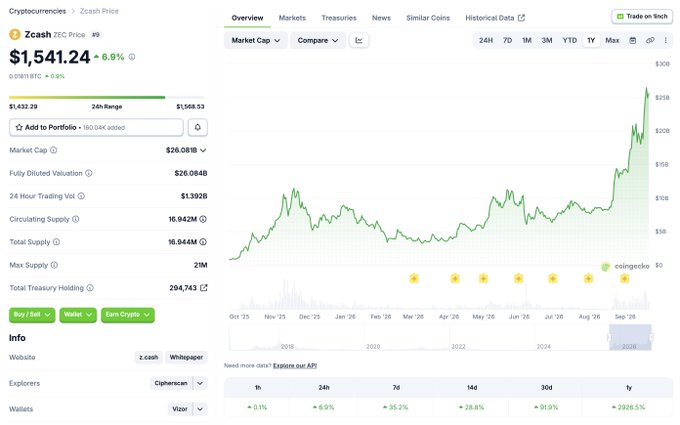This screenshot has height=425, width=680.
Task: Go to Cryptocurrencies breadcrumb link
Action: click(x=38, y=11)
